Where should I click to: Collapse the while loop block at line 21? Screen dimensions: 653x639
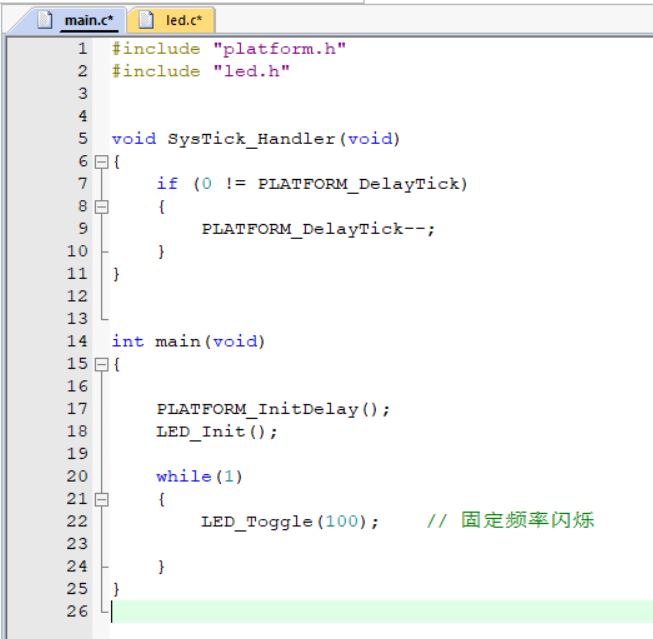pyautogui.click(x=101, y=499)
